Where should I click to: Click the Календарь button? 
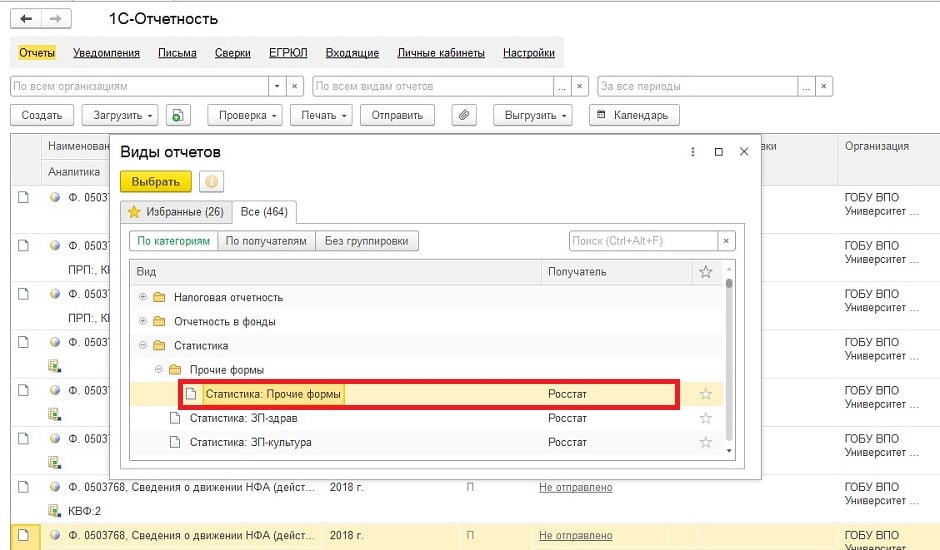coord(634,115)
